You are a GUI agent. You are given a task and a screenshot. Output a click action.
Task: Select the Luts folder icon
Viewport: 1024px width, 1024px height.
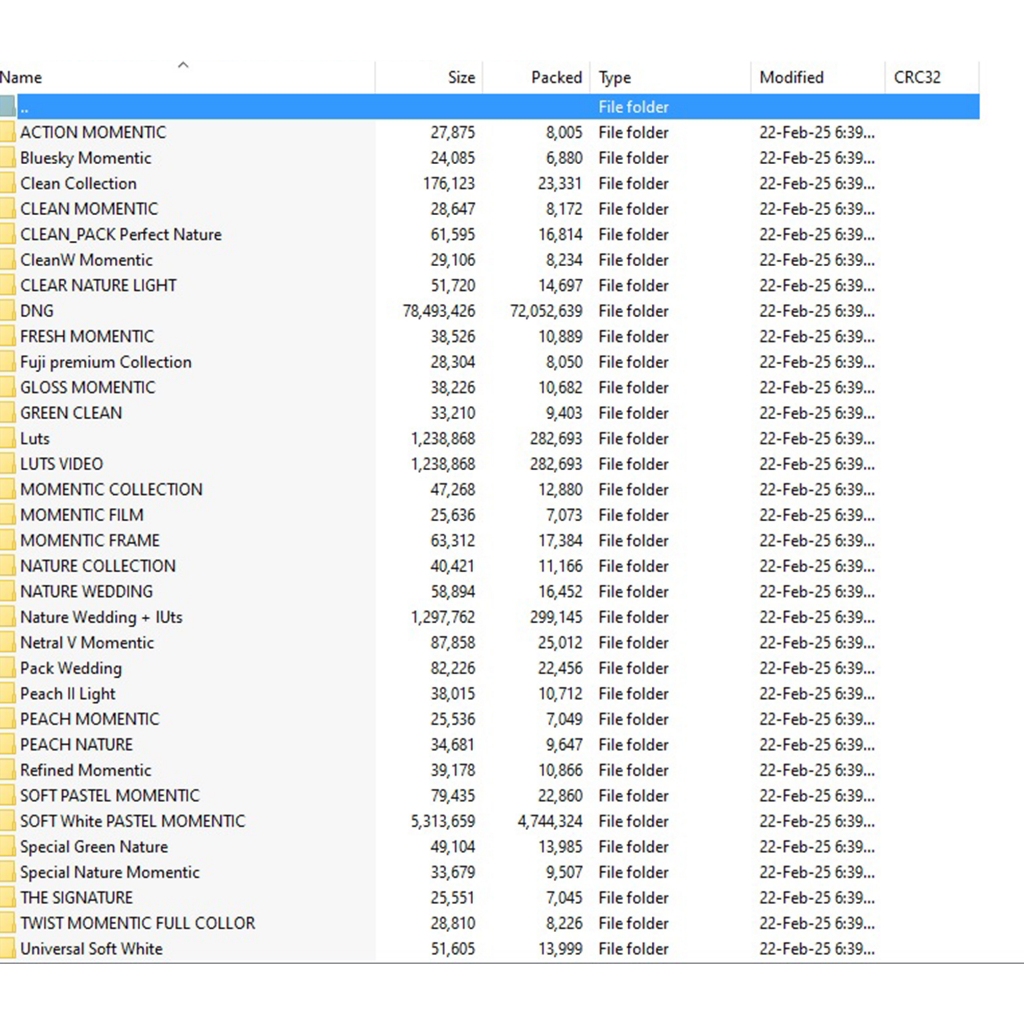7,438
